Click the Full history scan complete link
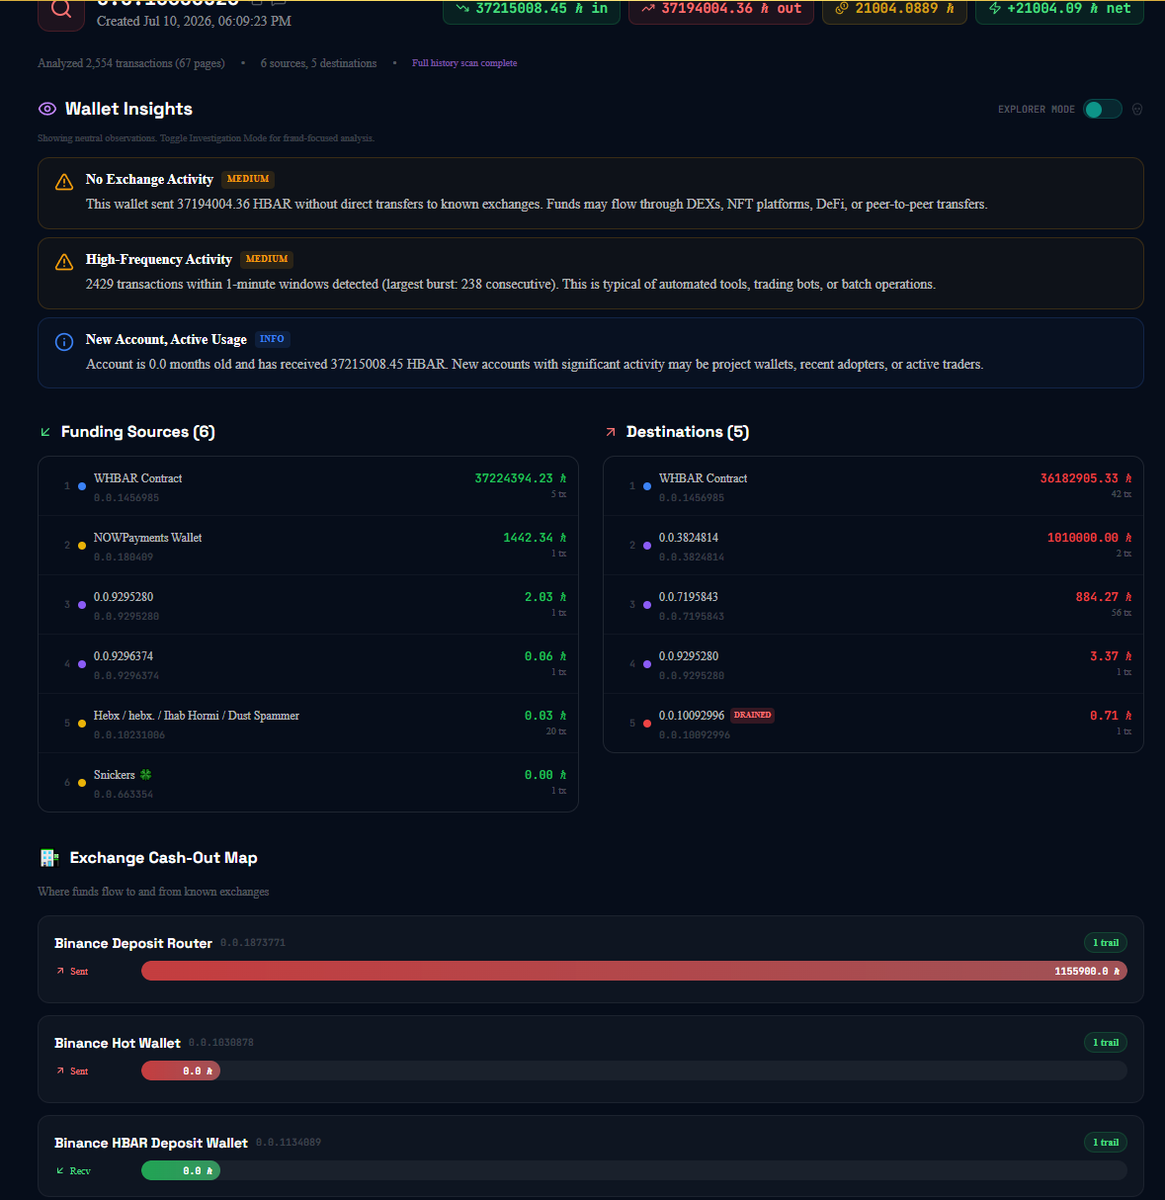 (464, 63)
